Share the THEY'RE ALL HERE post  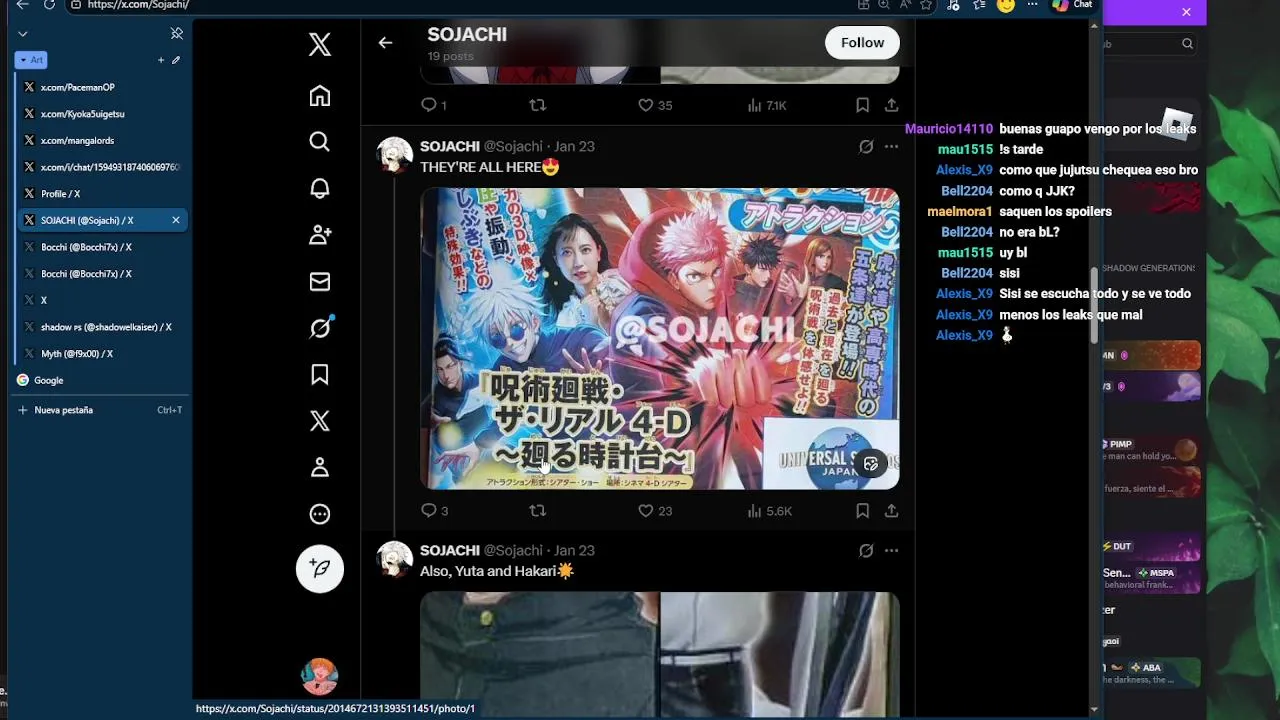pos(891,510)
